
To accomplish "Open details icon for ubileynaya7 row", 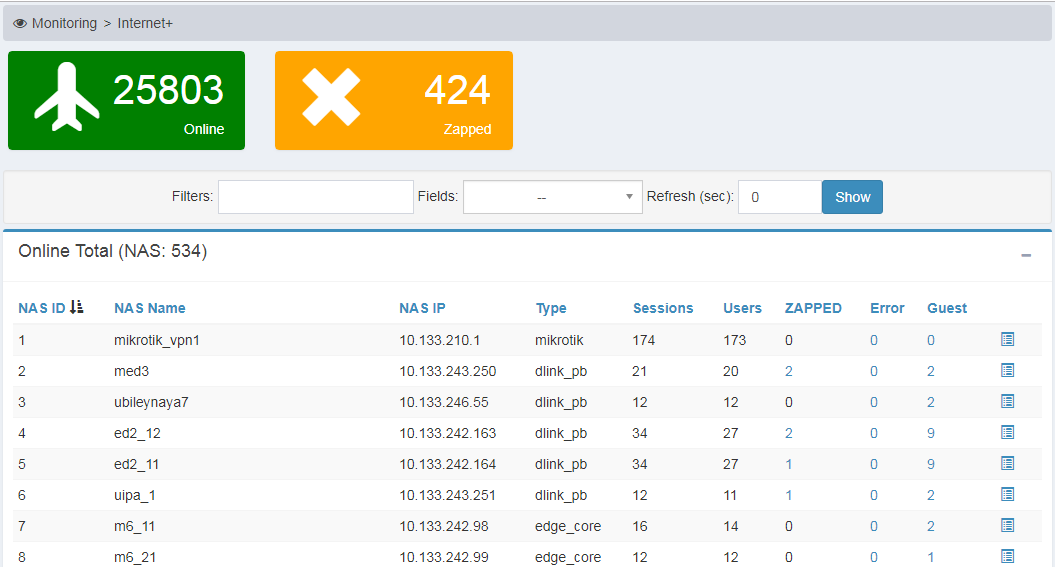I will tap(1007, 402).
